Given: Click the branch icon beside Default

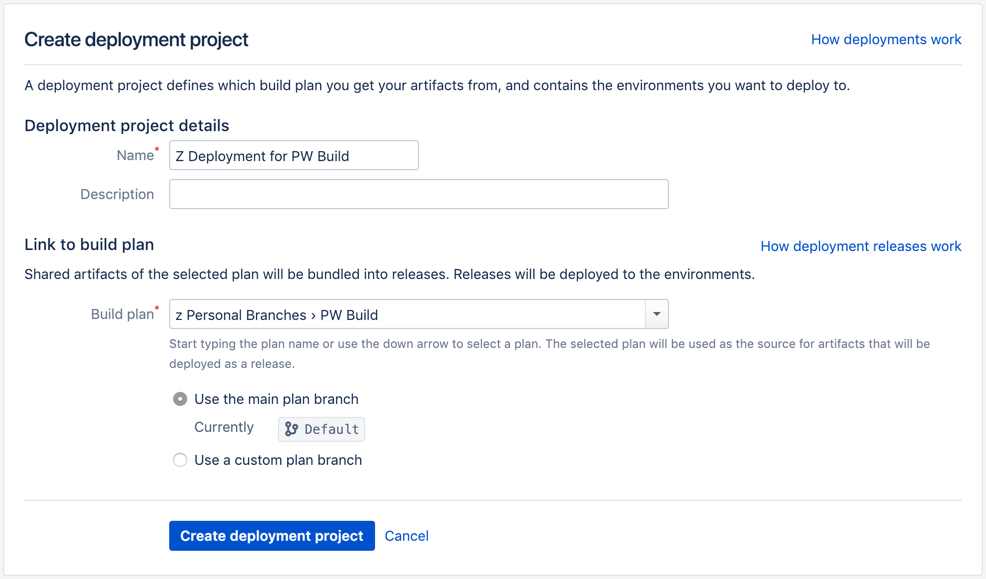Looking at the screenshot, I should (291, 429).
